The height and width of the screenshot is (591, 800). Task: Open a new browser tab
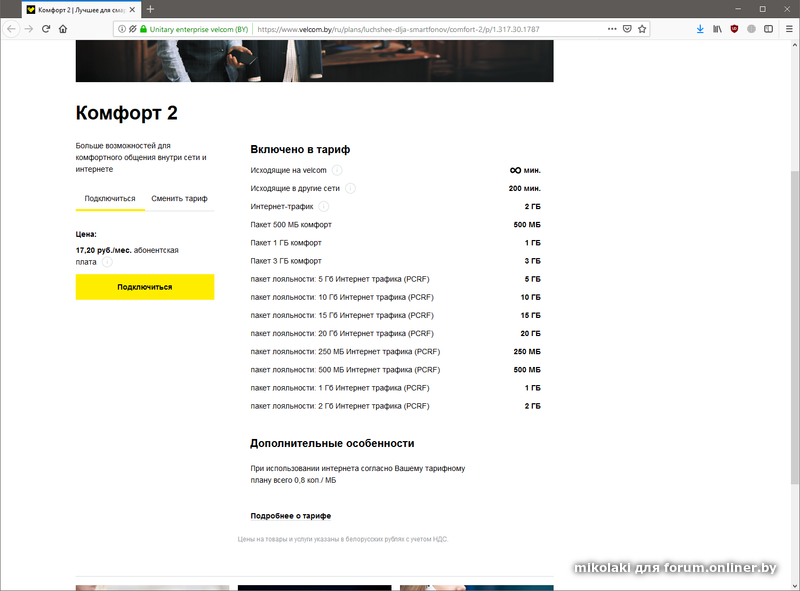click(150, 9)
